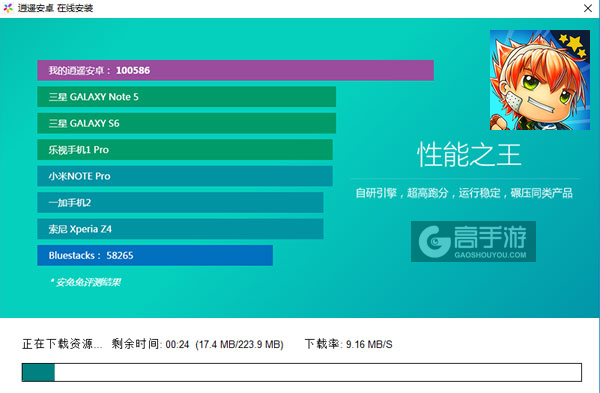Click the orange-haired game character thumbnail

(x=540, y=80)
